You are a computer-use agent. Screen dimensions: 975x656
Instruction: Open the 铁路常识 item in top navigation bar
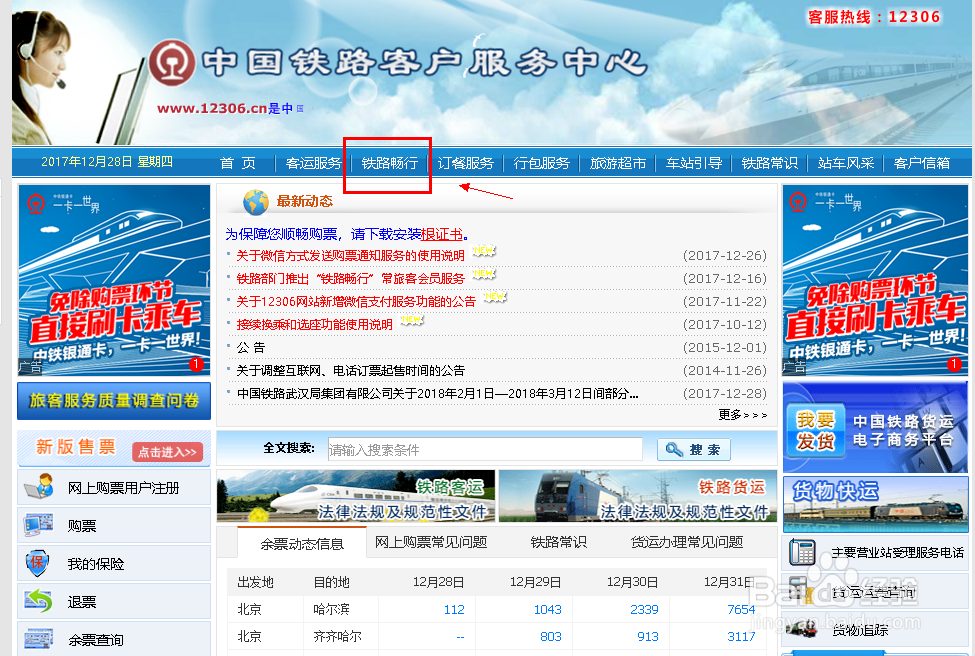[x=769, y=163]
